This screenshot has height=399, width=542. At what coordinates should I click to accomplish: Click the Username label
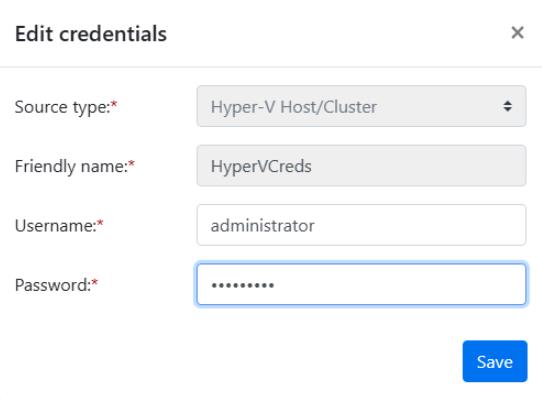click(55, 226)
